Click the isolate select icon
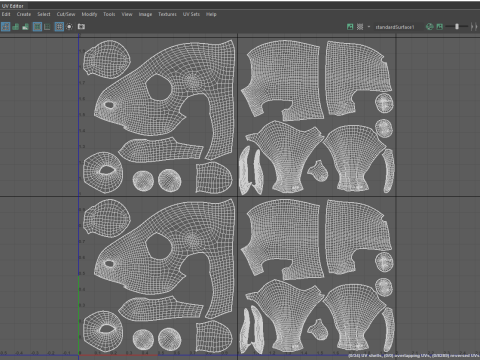The width and height of the screenshot is (480, 360). coord(69,27)
